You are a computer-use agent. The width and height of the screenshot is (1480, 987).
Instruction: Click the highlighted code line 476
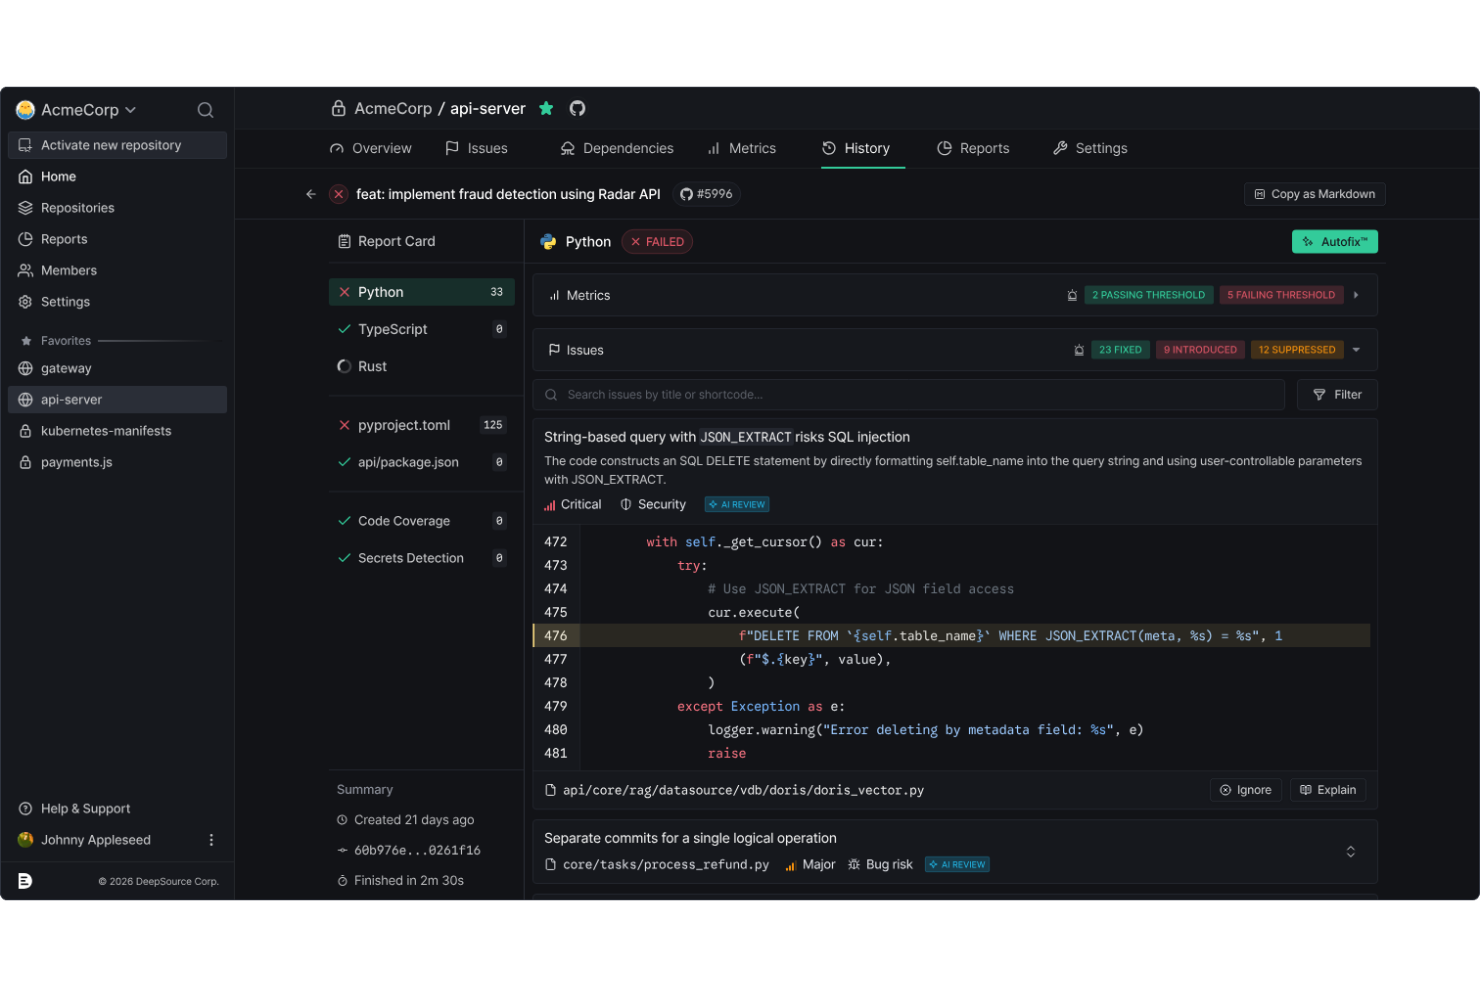tap(951, 636)
